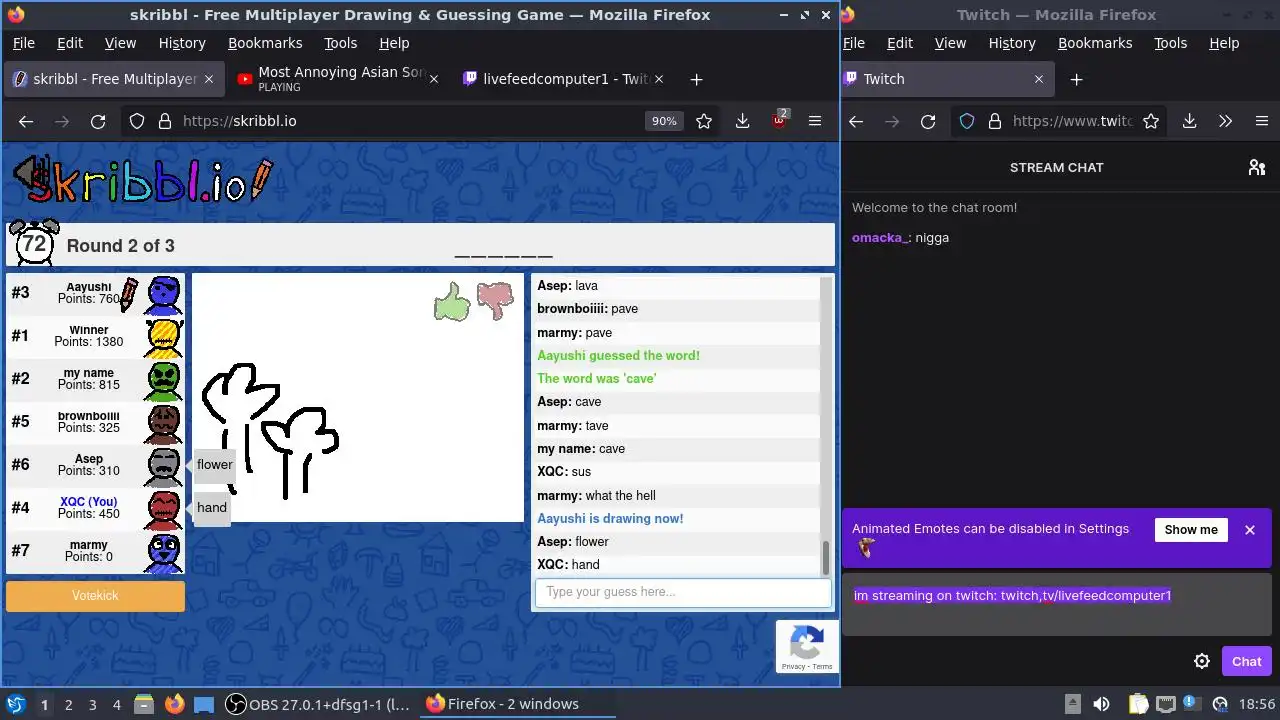Click the Votekick button
The image size is (1280, 720).
pyautogui.click(x=95, y=596)
